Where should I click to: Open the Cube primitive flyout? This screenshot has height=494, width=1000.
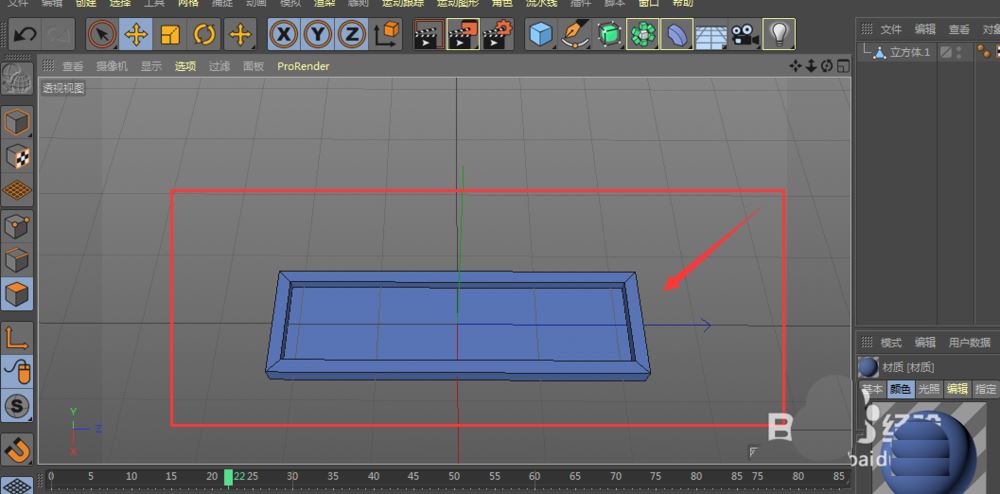click(541, 34)
